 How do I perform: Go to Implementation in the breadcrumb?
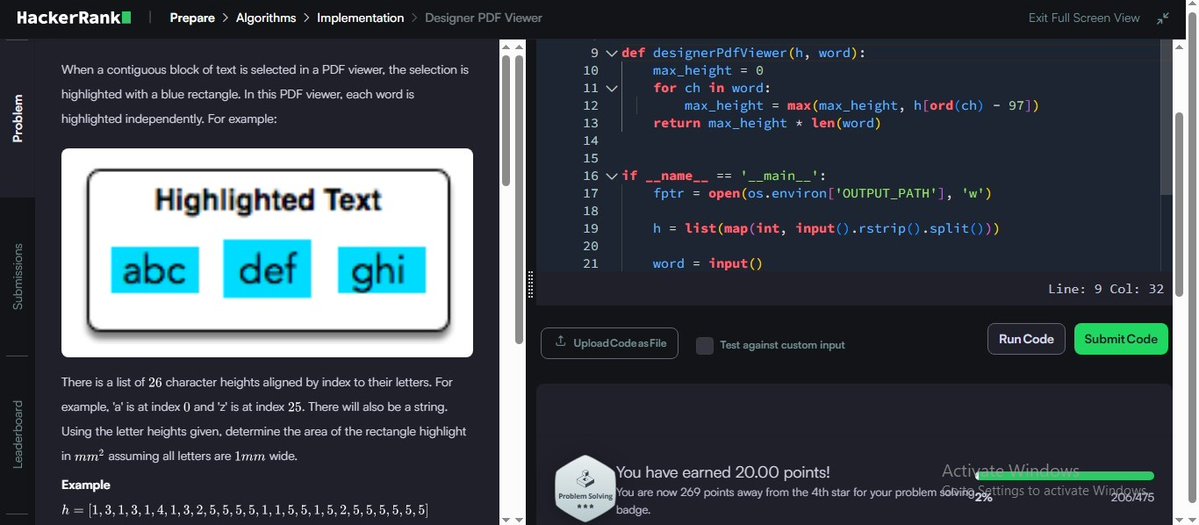[360, 18]
